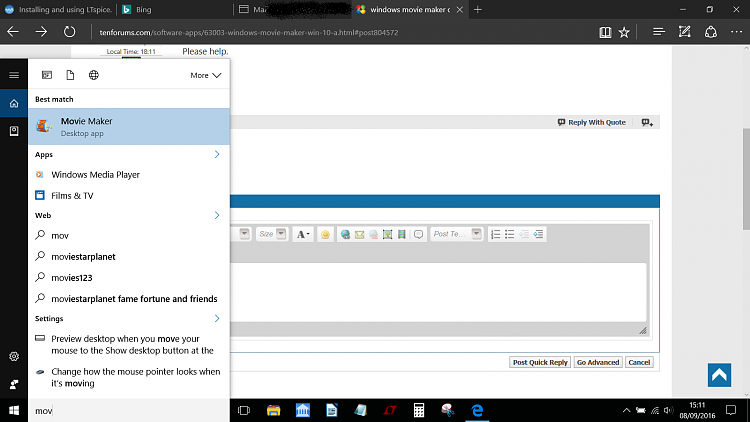750x422 pixels.
Task: Search the web for 'mov'
Action: pyautogui.click(x=129, y=235)
